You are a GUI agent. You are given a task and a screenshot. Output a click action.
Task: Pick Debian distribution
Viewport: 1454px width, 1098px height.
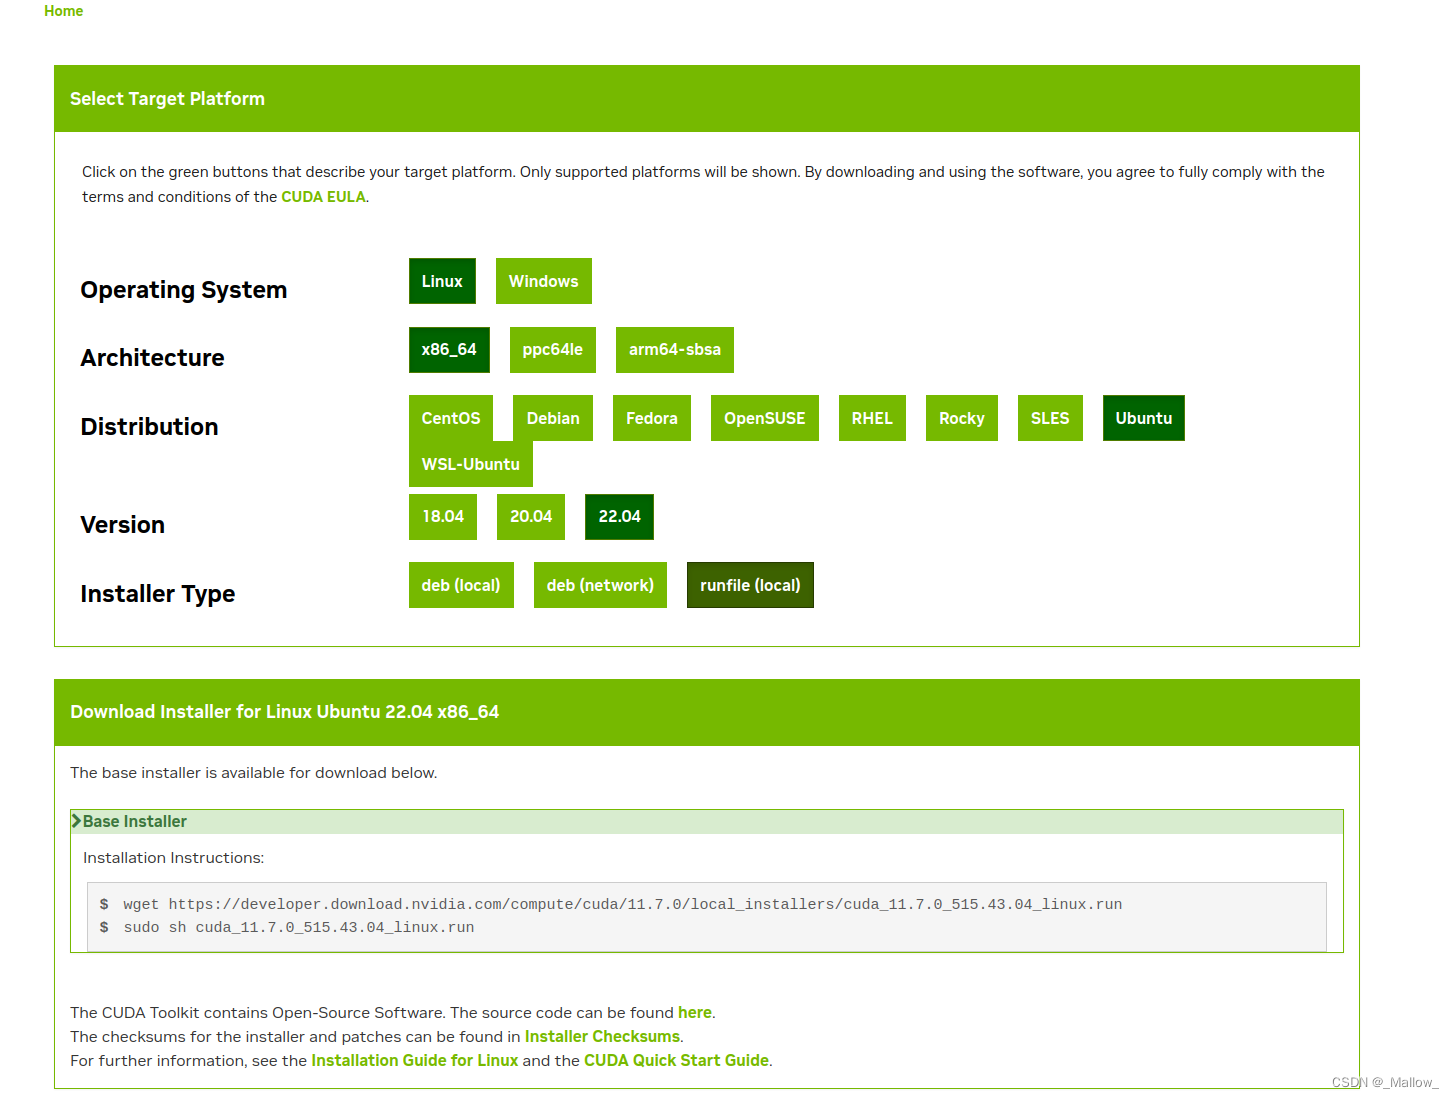tap(553, 418)
